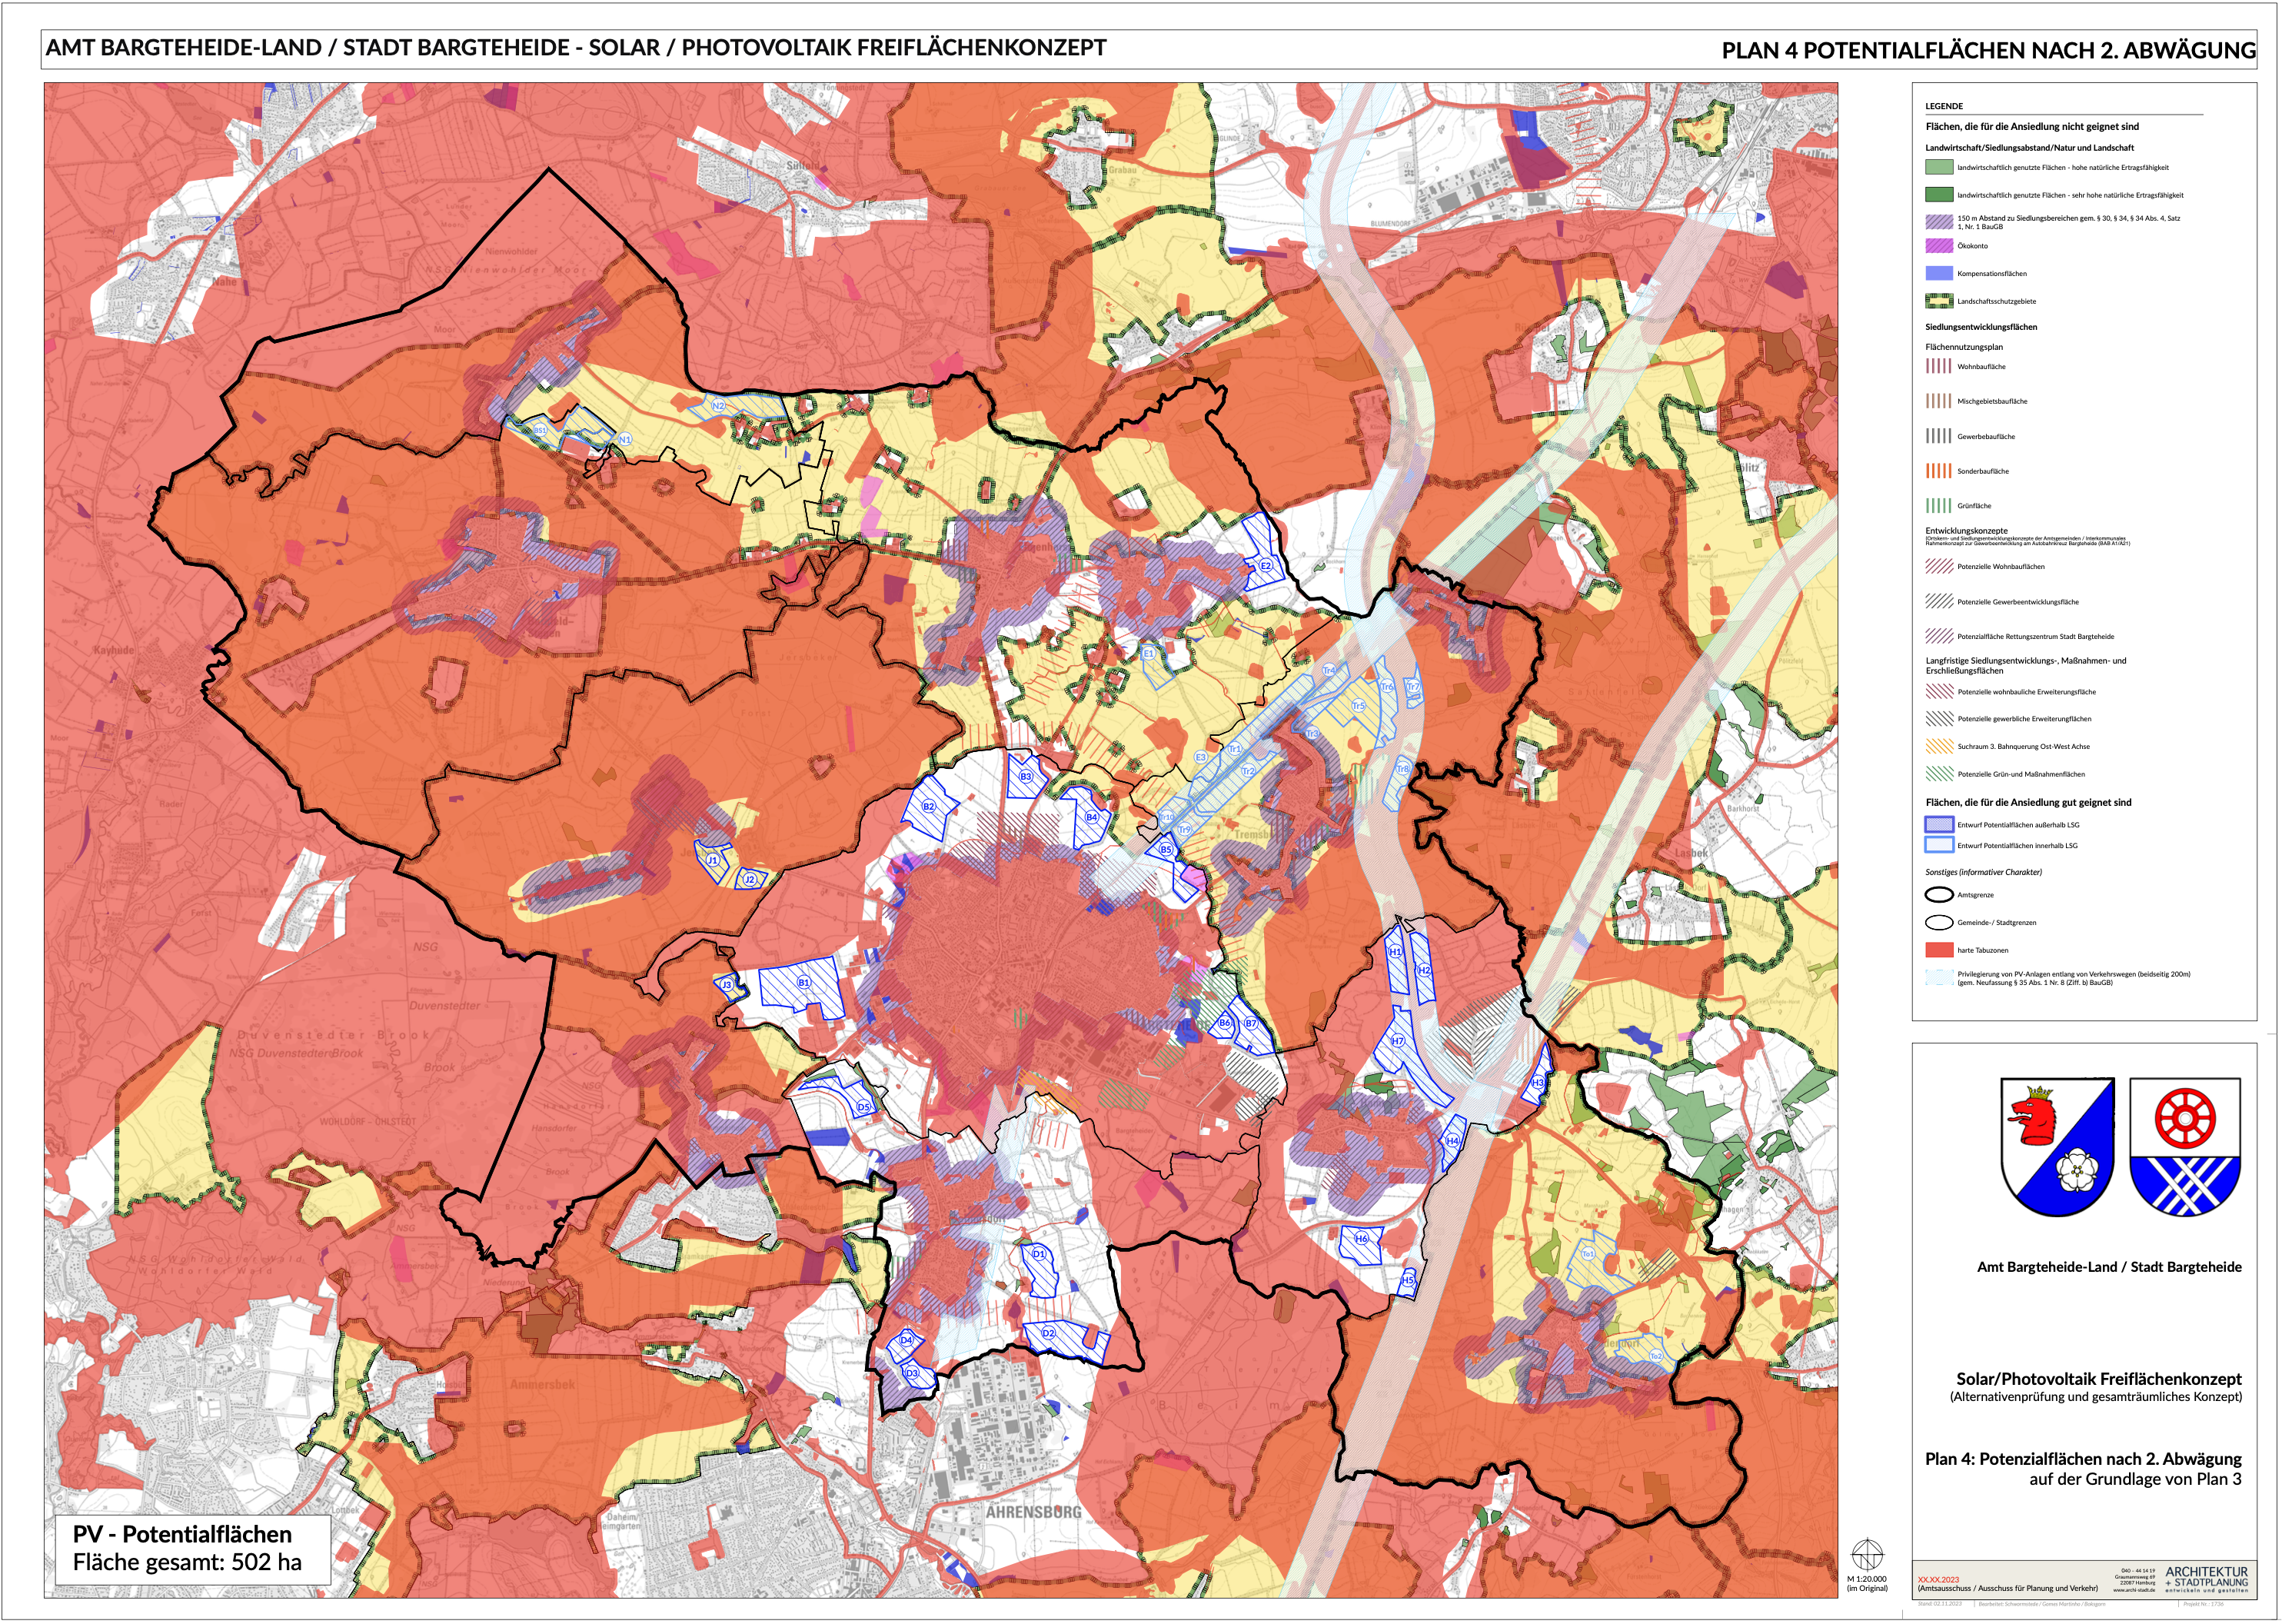This screenshot has width=2282, height=1624.
Task: Click the Landschaftsschutzgebiete legend symbol
Action: click(1939, 301)
